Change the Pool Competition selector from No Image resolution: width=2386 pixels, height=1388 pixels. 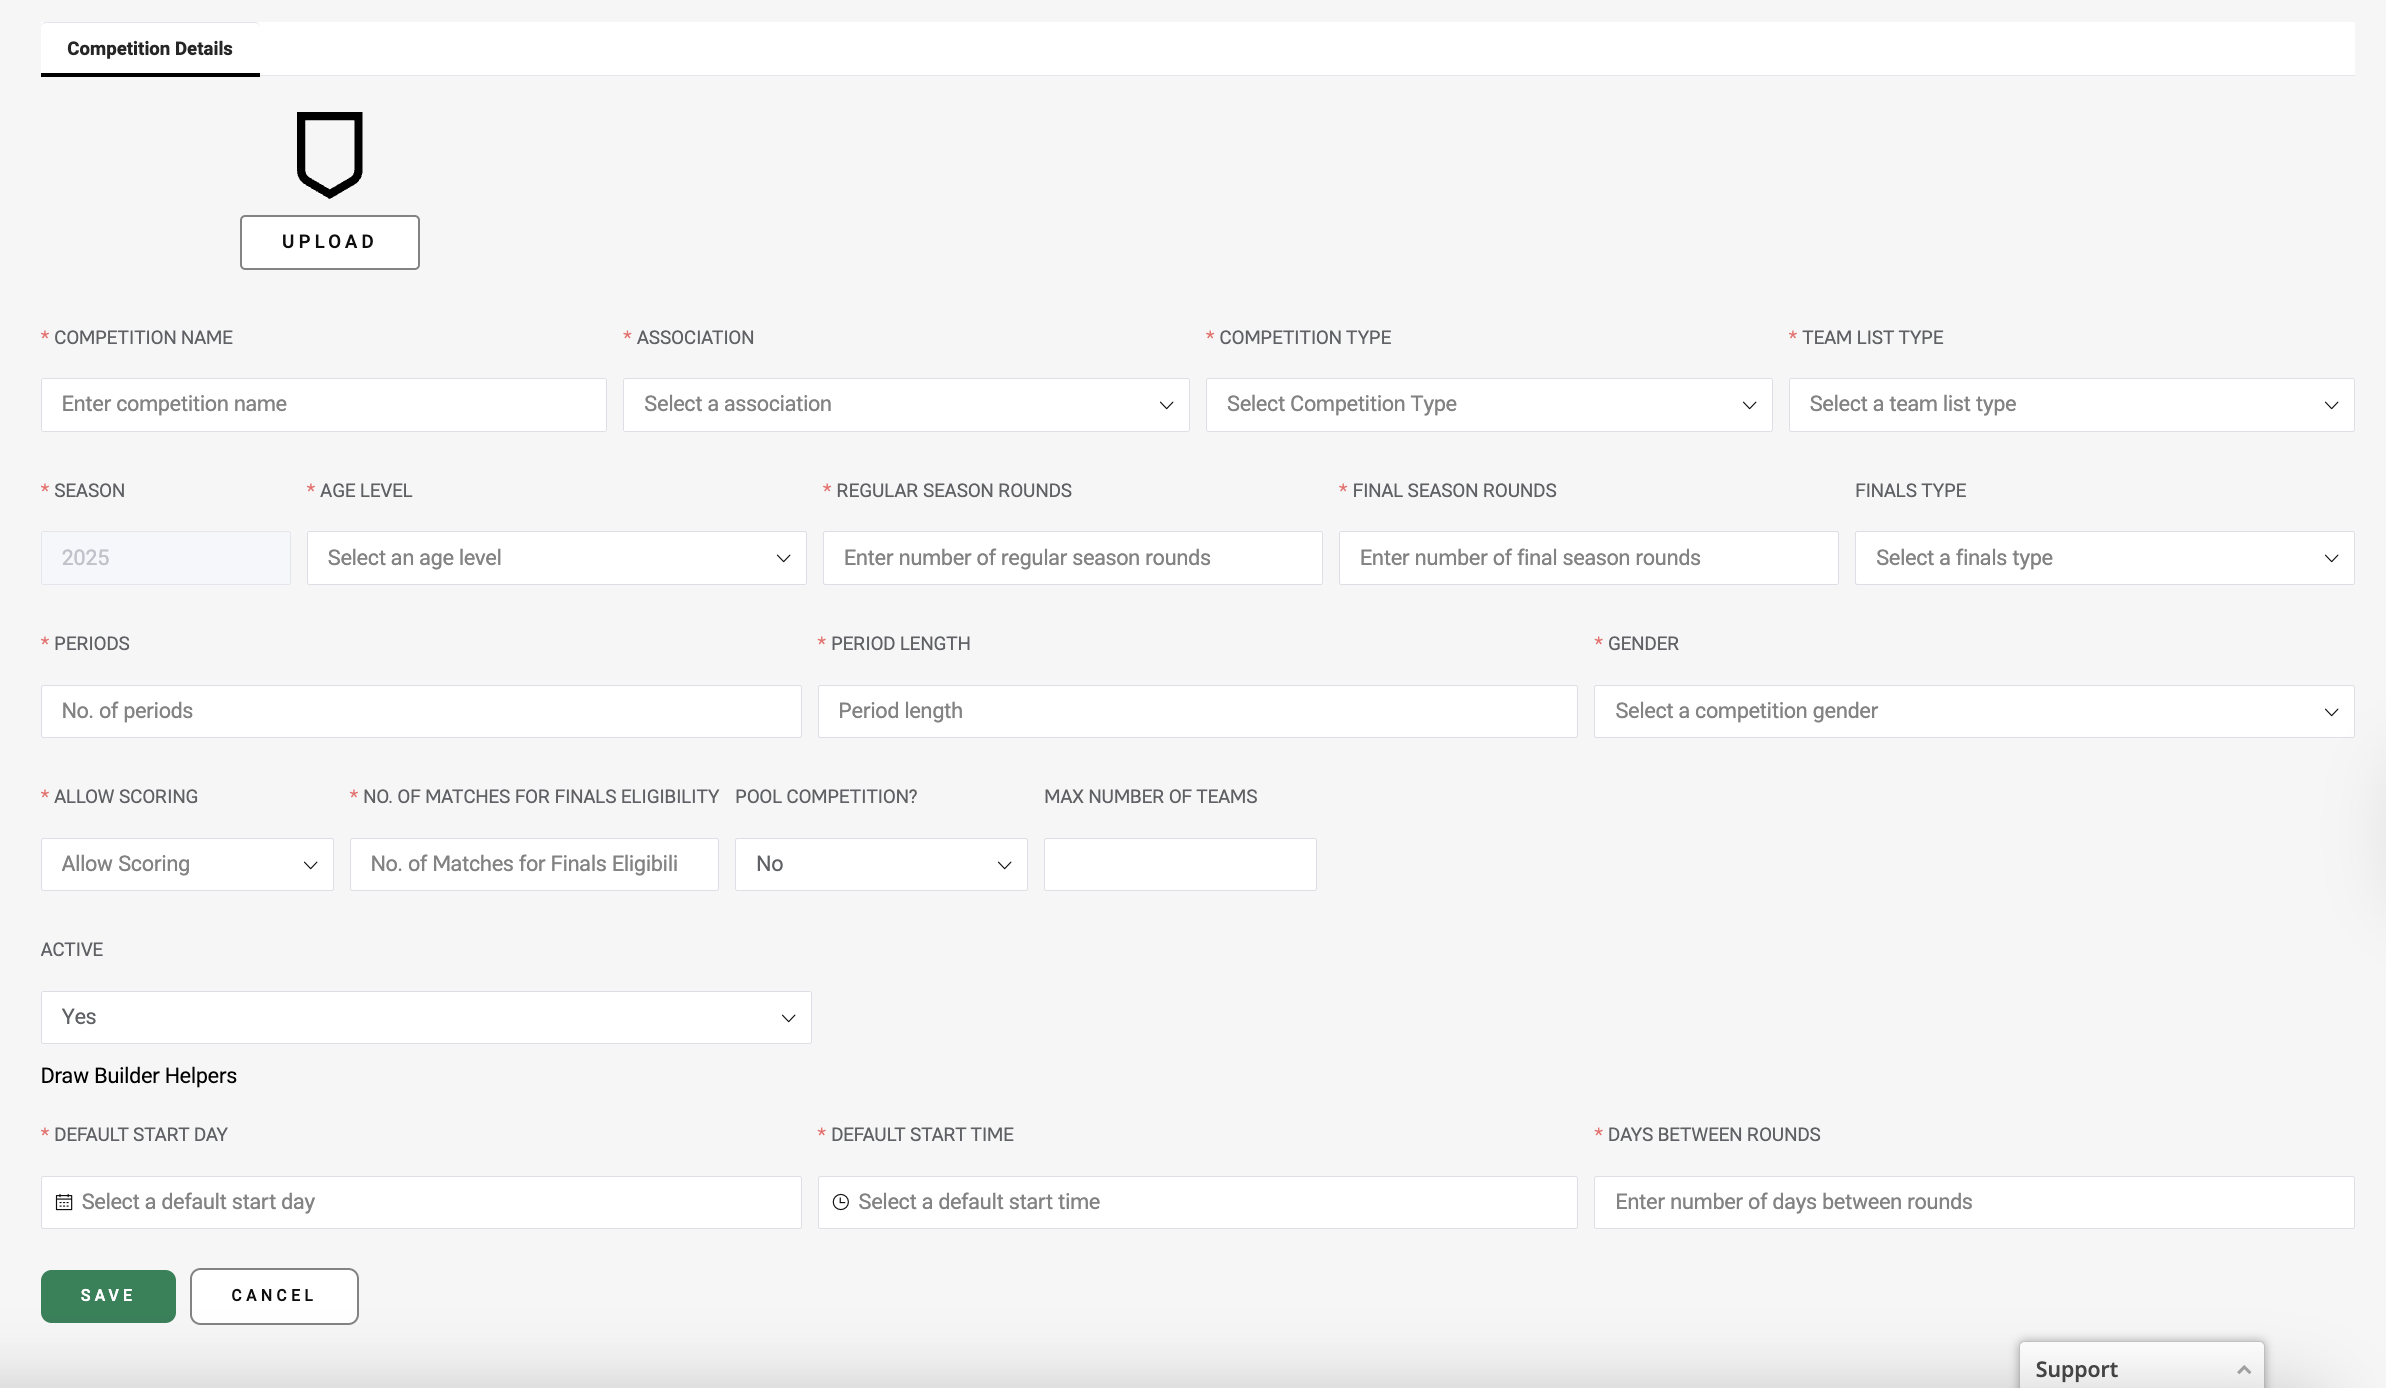pos(880,864)
